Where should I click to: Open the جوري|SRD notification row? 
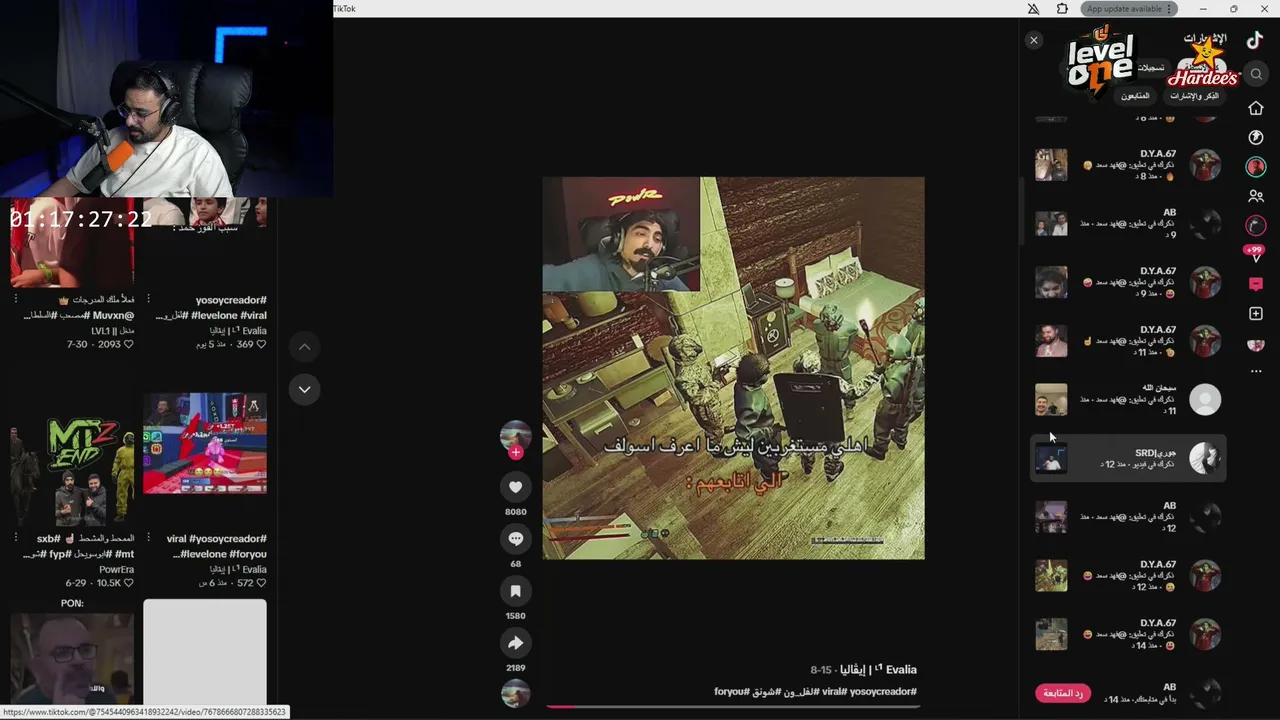pyautogui.click(x=1128, y=458)
